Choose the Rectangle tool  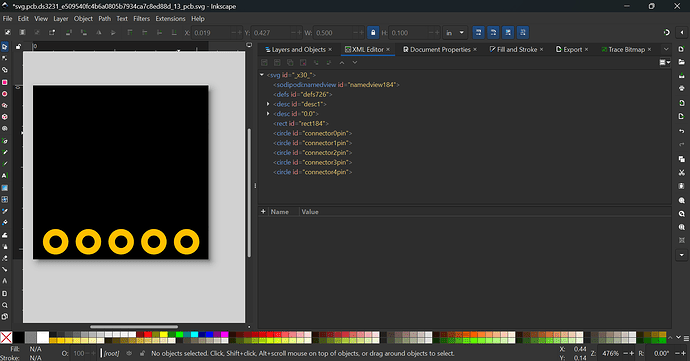point(5,82)
